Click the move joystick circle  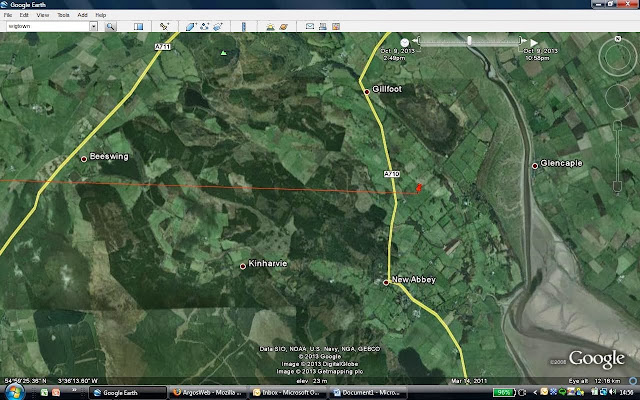pos(618,97)
